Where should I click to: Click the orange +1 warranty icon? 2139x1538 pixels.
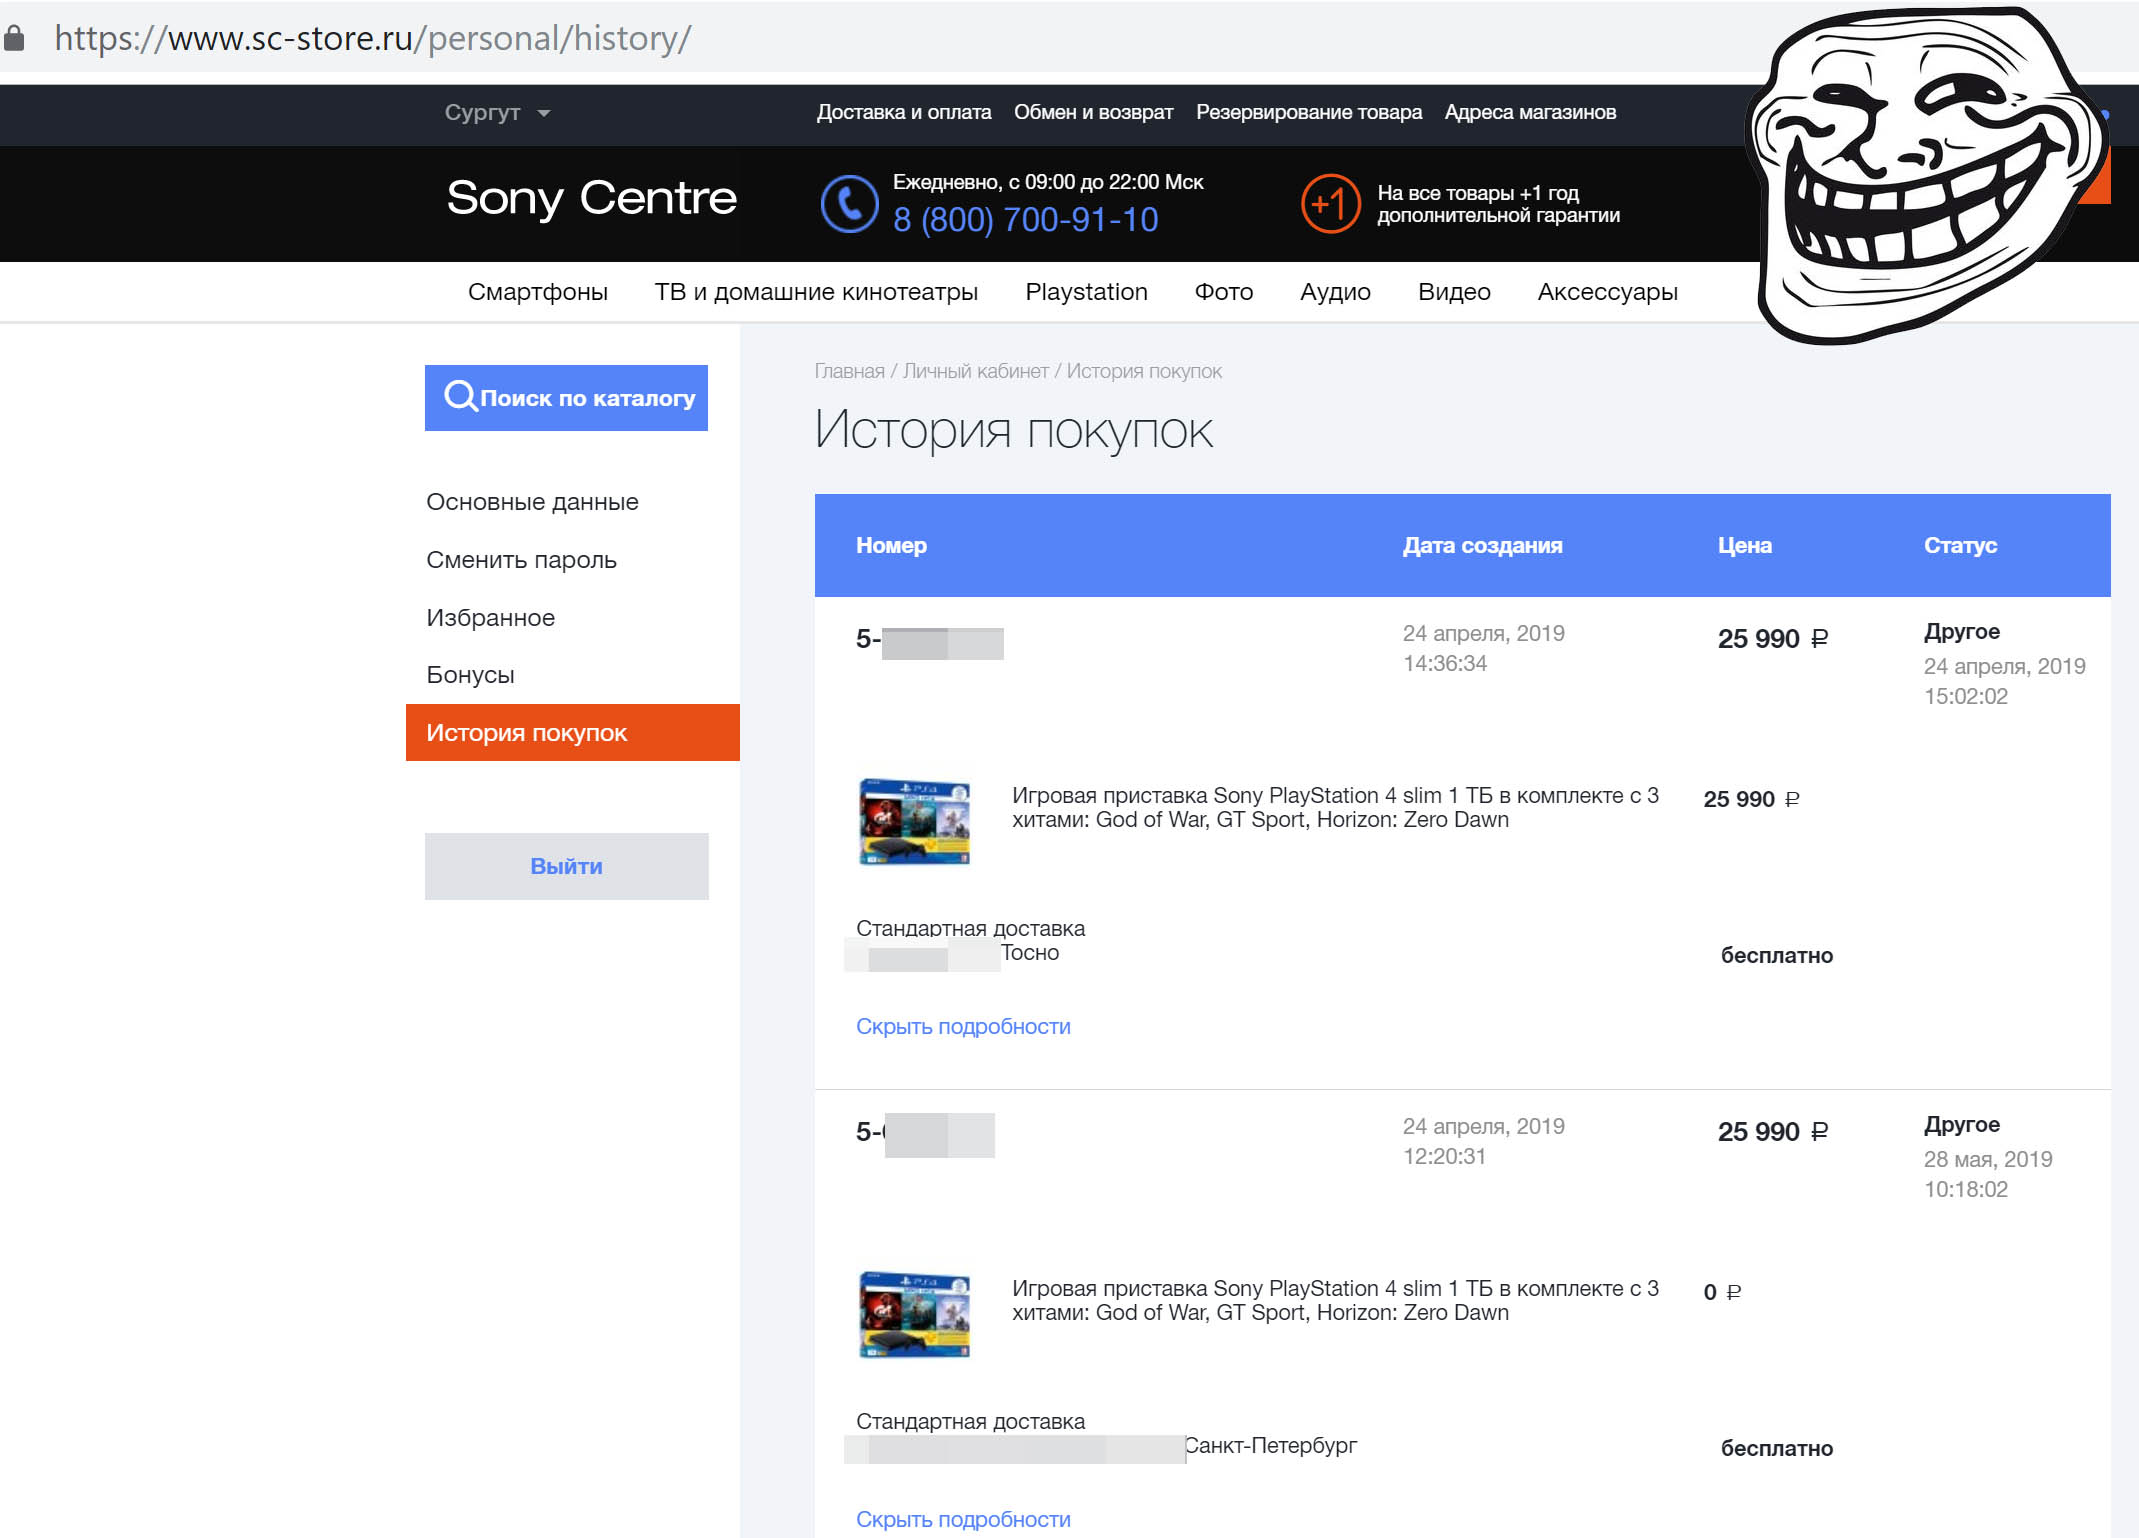pos(1330,204)
